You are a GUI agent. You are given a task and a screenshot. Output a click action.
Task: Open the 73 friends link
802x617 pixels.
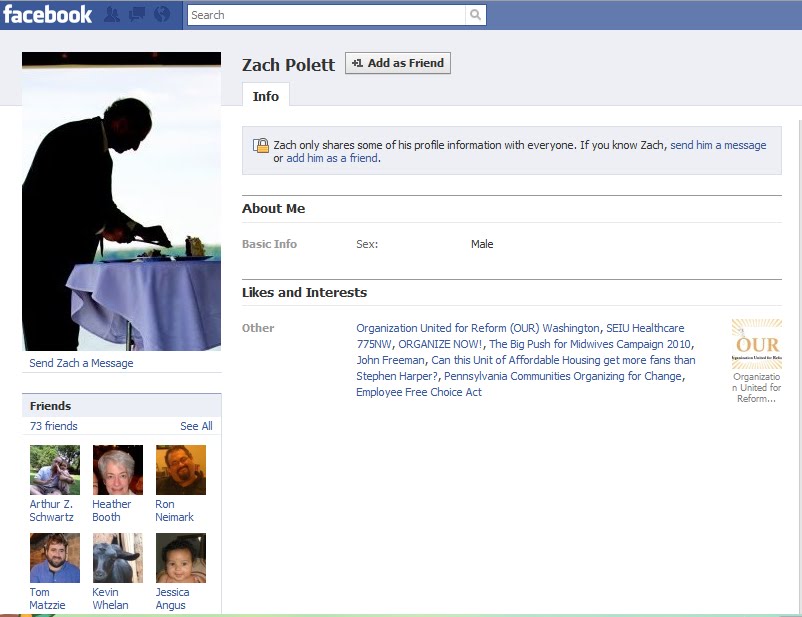(x=54, y=426)
